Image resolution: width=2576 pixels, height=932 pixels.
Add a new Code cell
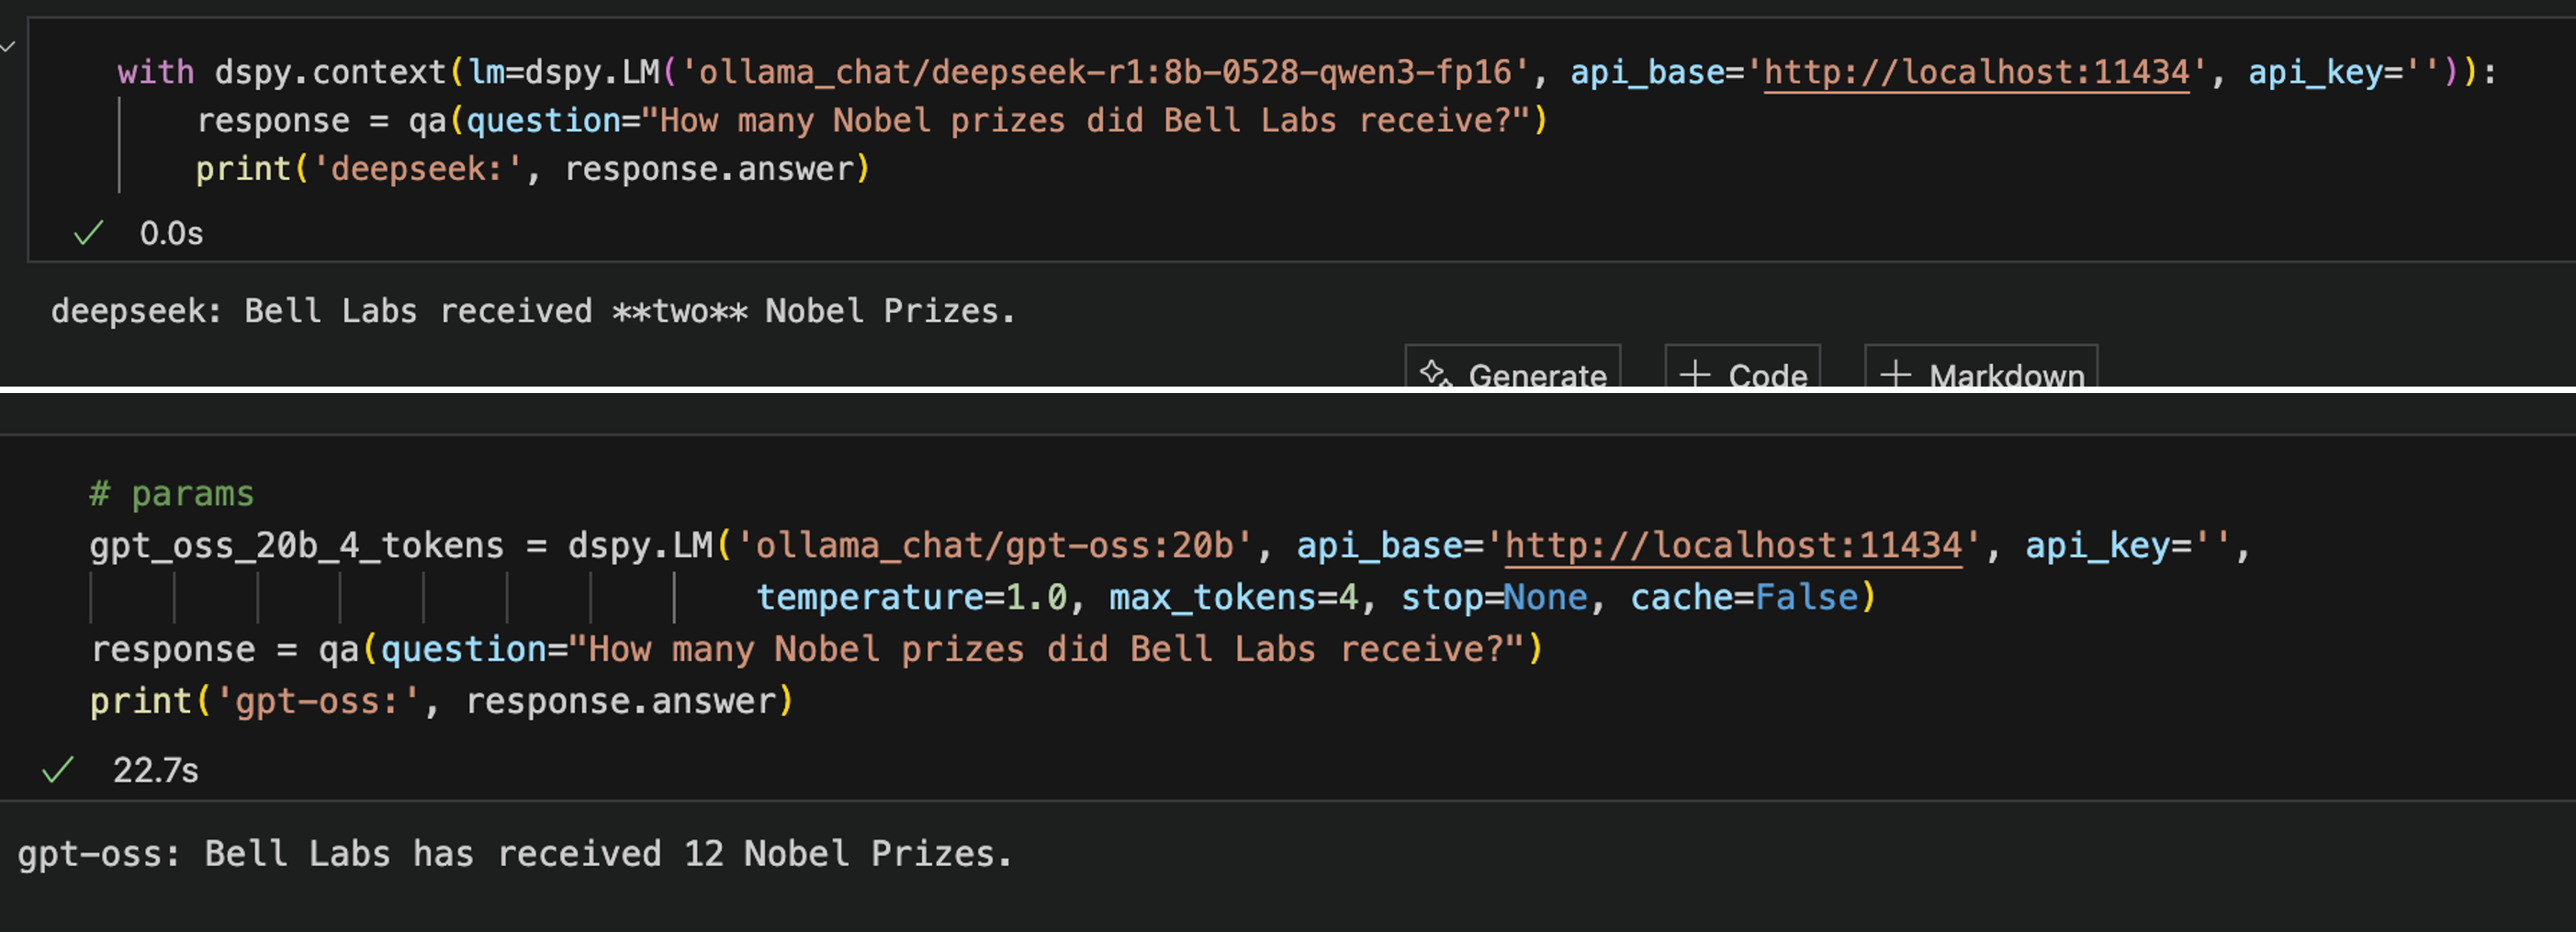1744,374
